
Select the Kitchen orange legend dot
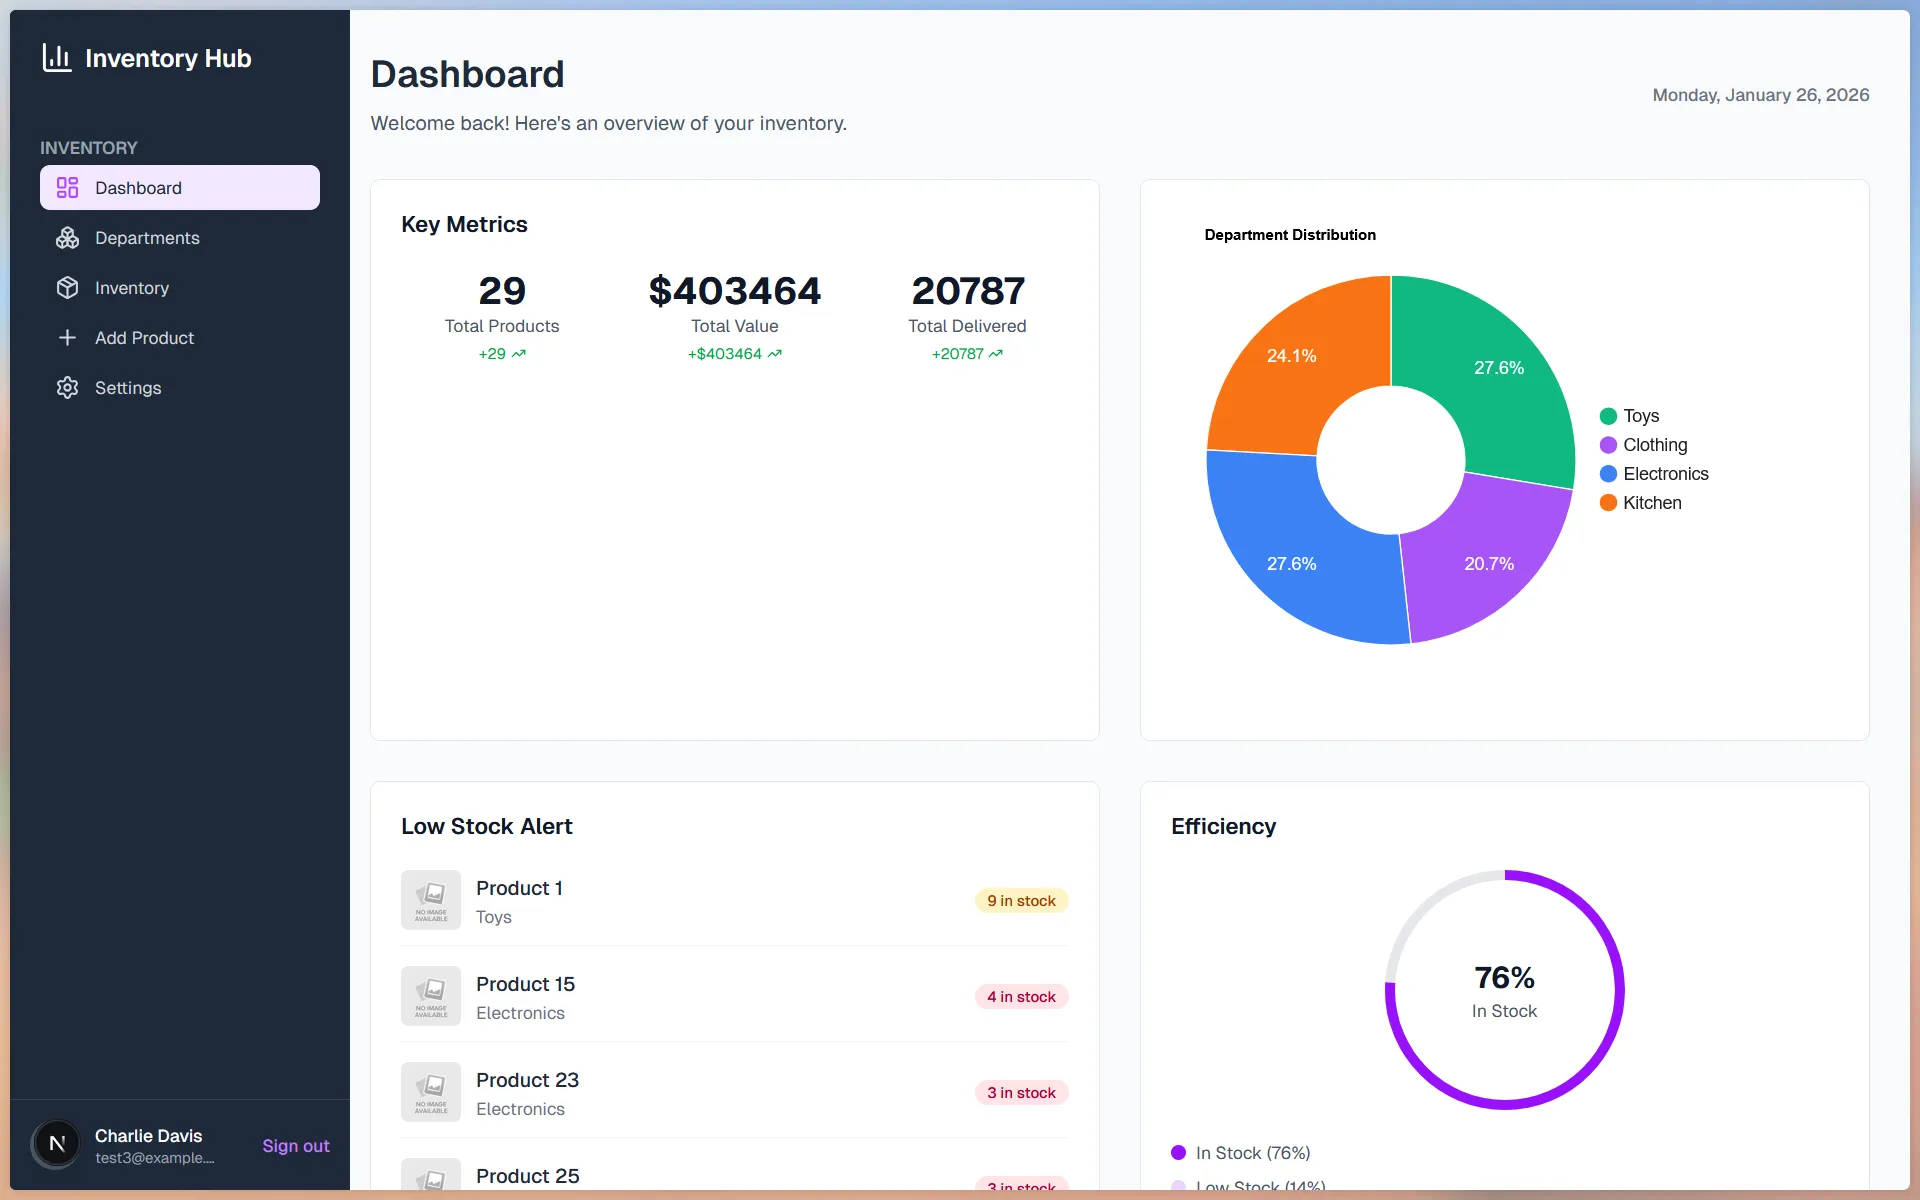1608,503
